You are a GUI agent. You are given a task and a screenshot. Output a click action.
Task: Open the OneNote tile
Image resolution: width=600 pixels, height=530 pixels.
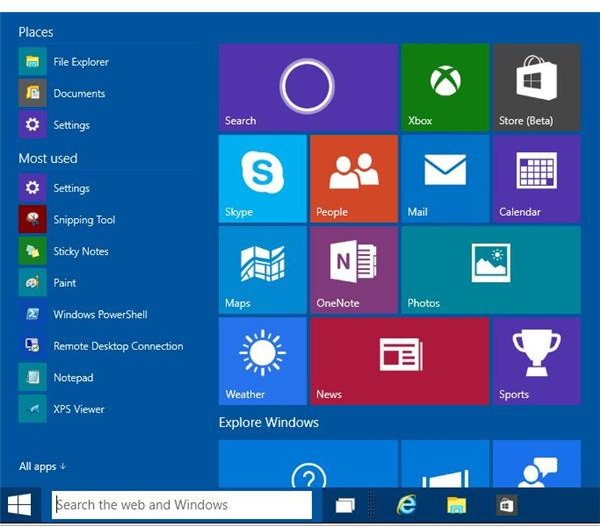[x=354, y=270]
